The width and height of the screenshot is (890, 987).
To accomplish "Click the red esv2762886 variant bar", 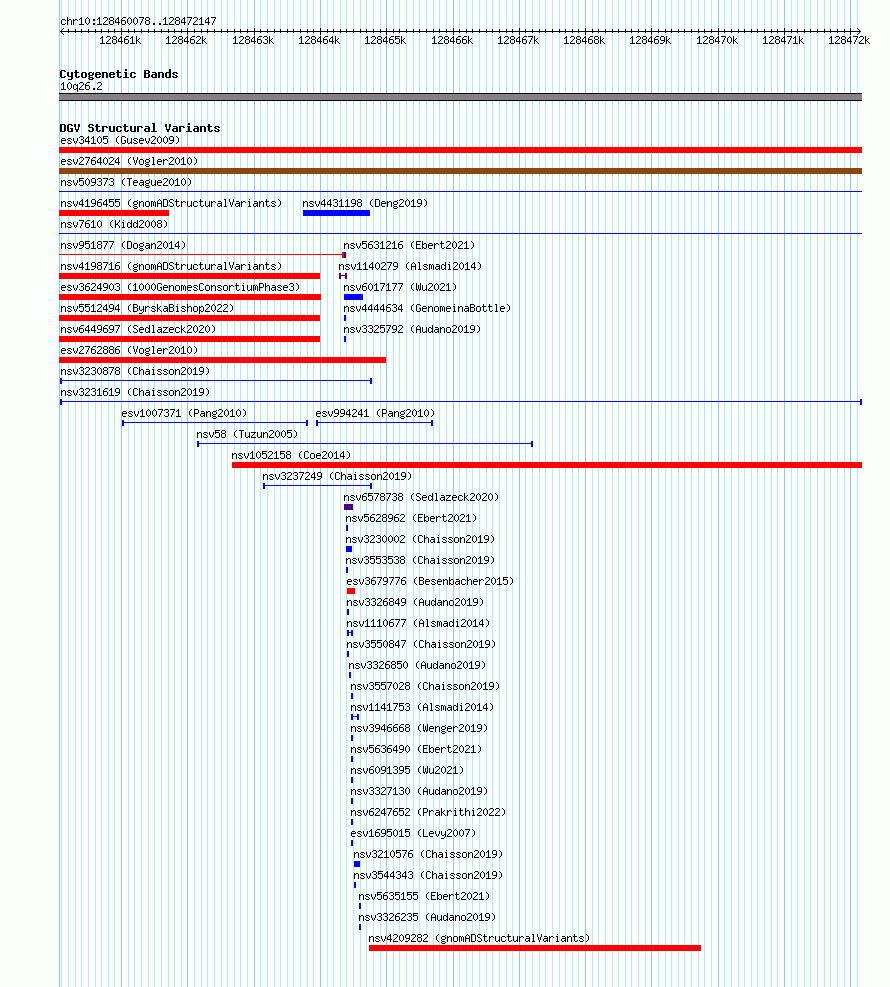I will click(x=223, y=360).
